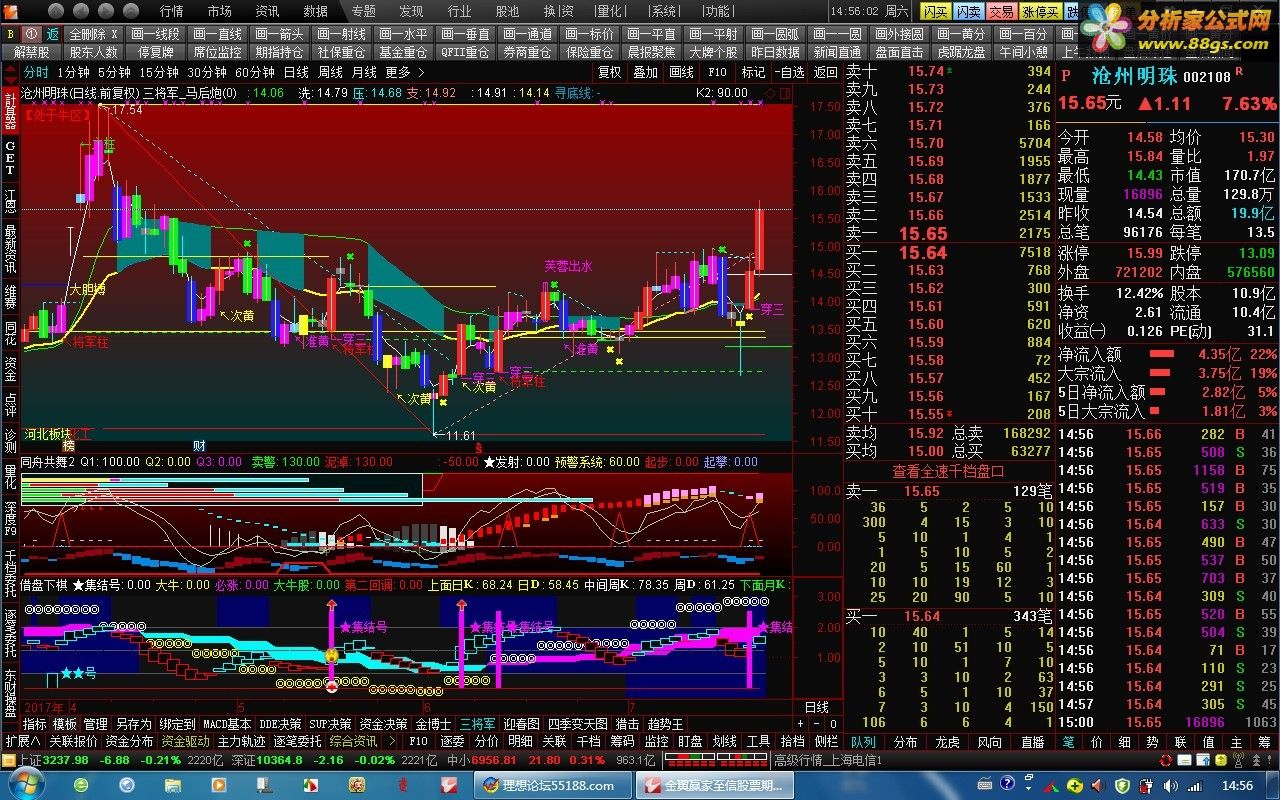Viewport: 1280px width, 800px height.
Task: Switch chart to 周线 weekly period
Action: click(x=330, y=72)
